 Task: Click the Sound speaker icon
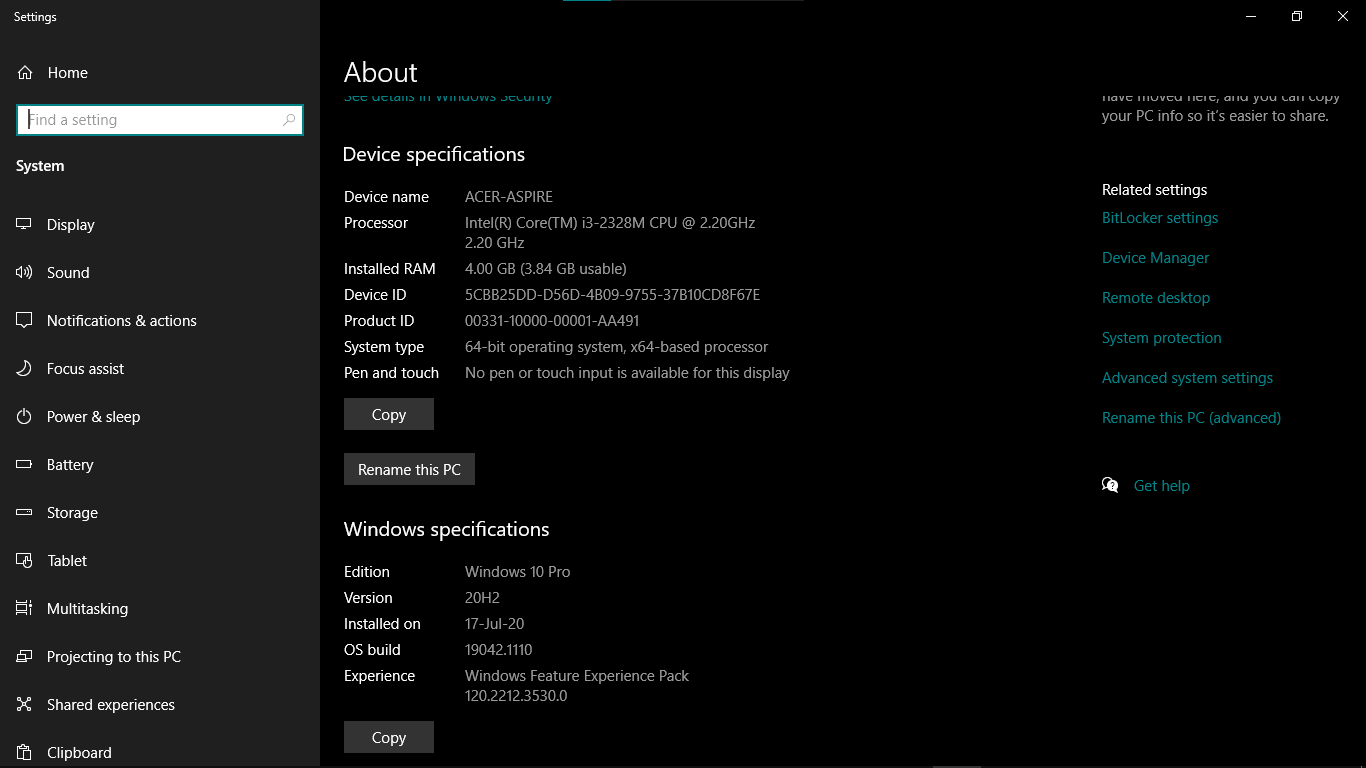click(x=25, y=272)
